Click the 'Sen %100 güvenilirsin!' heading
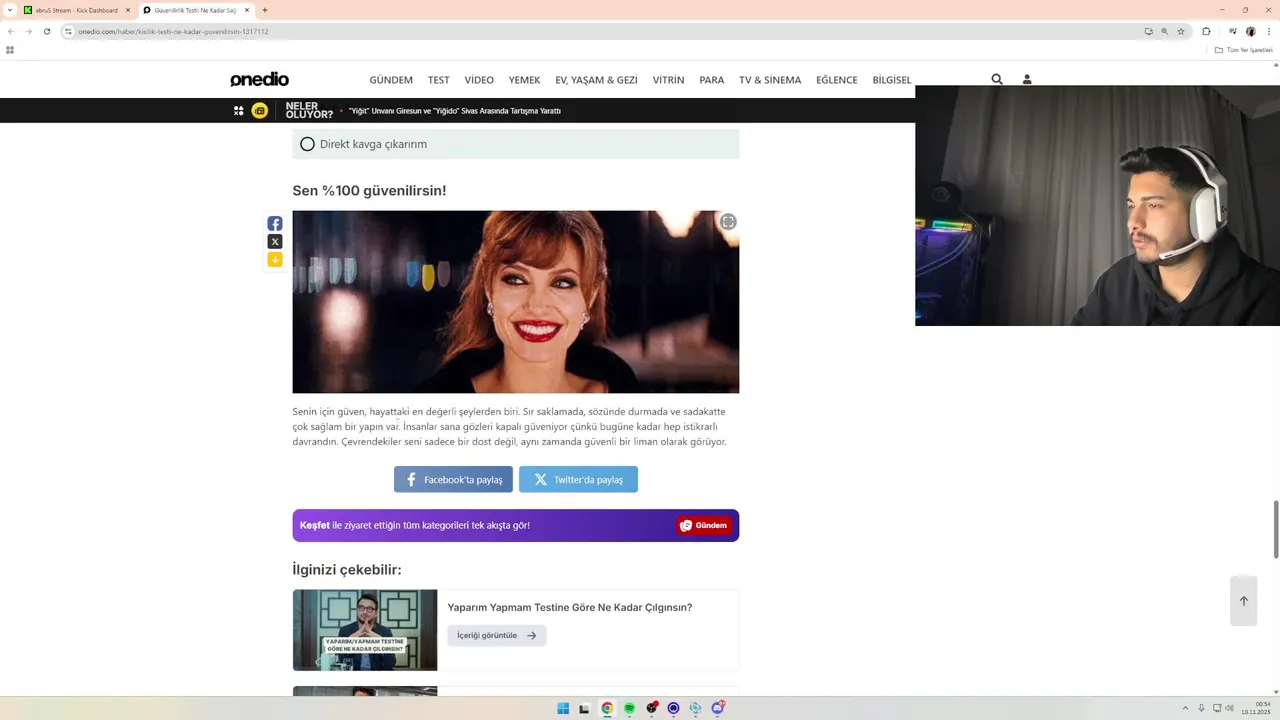The image size is (1280, 720). click(369, 191)
